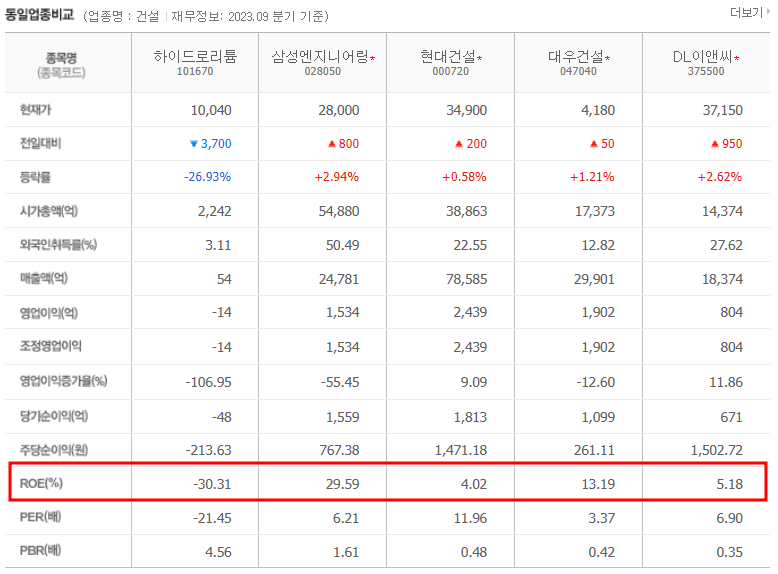Image resolution: width=778 pixels, height=574 pixels.
Task: Select EPS value 1,502.72
Action: [716, 450]
